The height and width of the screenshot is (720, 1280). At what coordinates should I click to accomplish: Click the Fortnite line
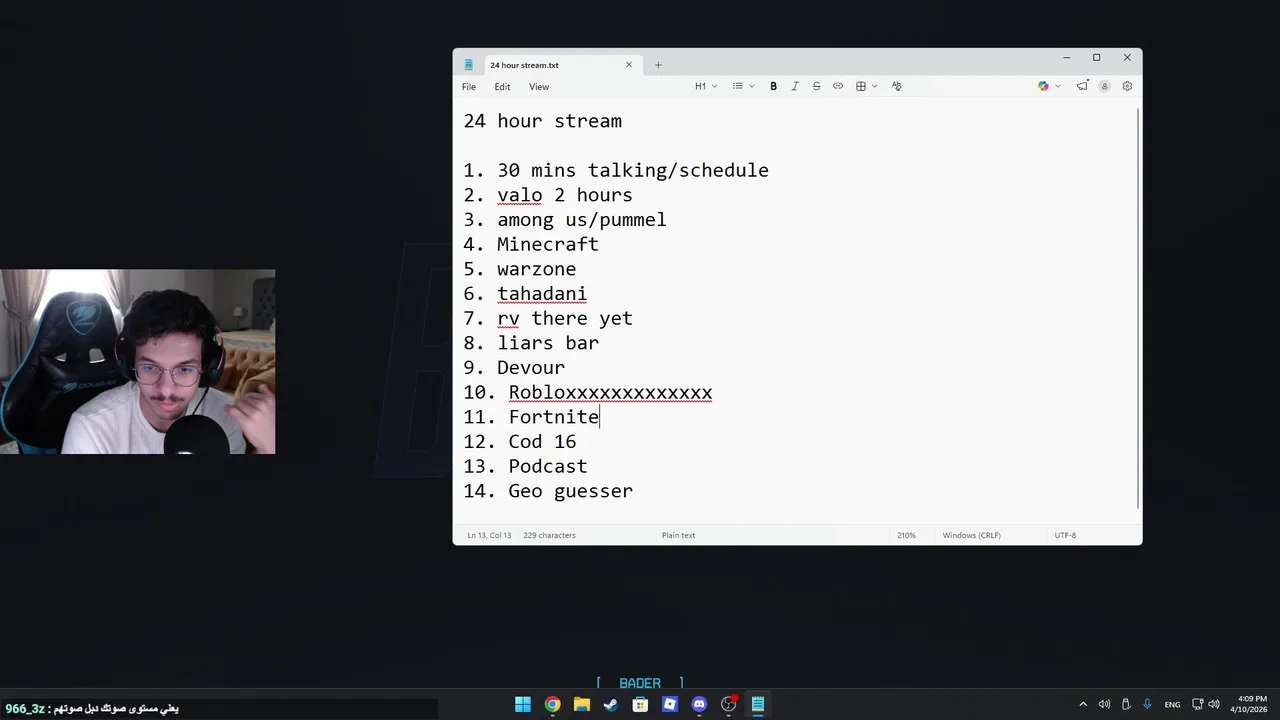point(531,417)
